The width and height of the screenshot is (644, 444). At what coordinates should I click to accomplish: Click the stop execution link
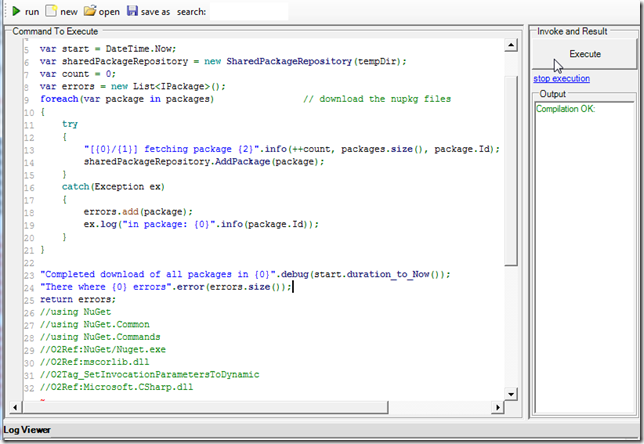(x=561, y=78)
